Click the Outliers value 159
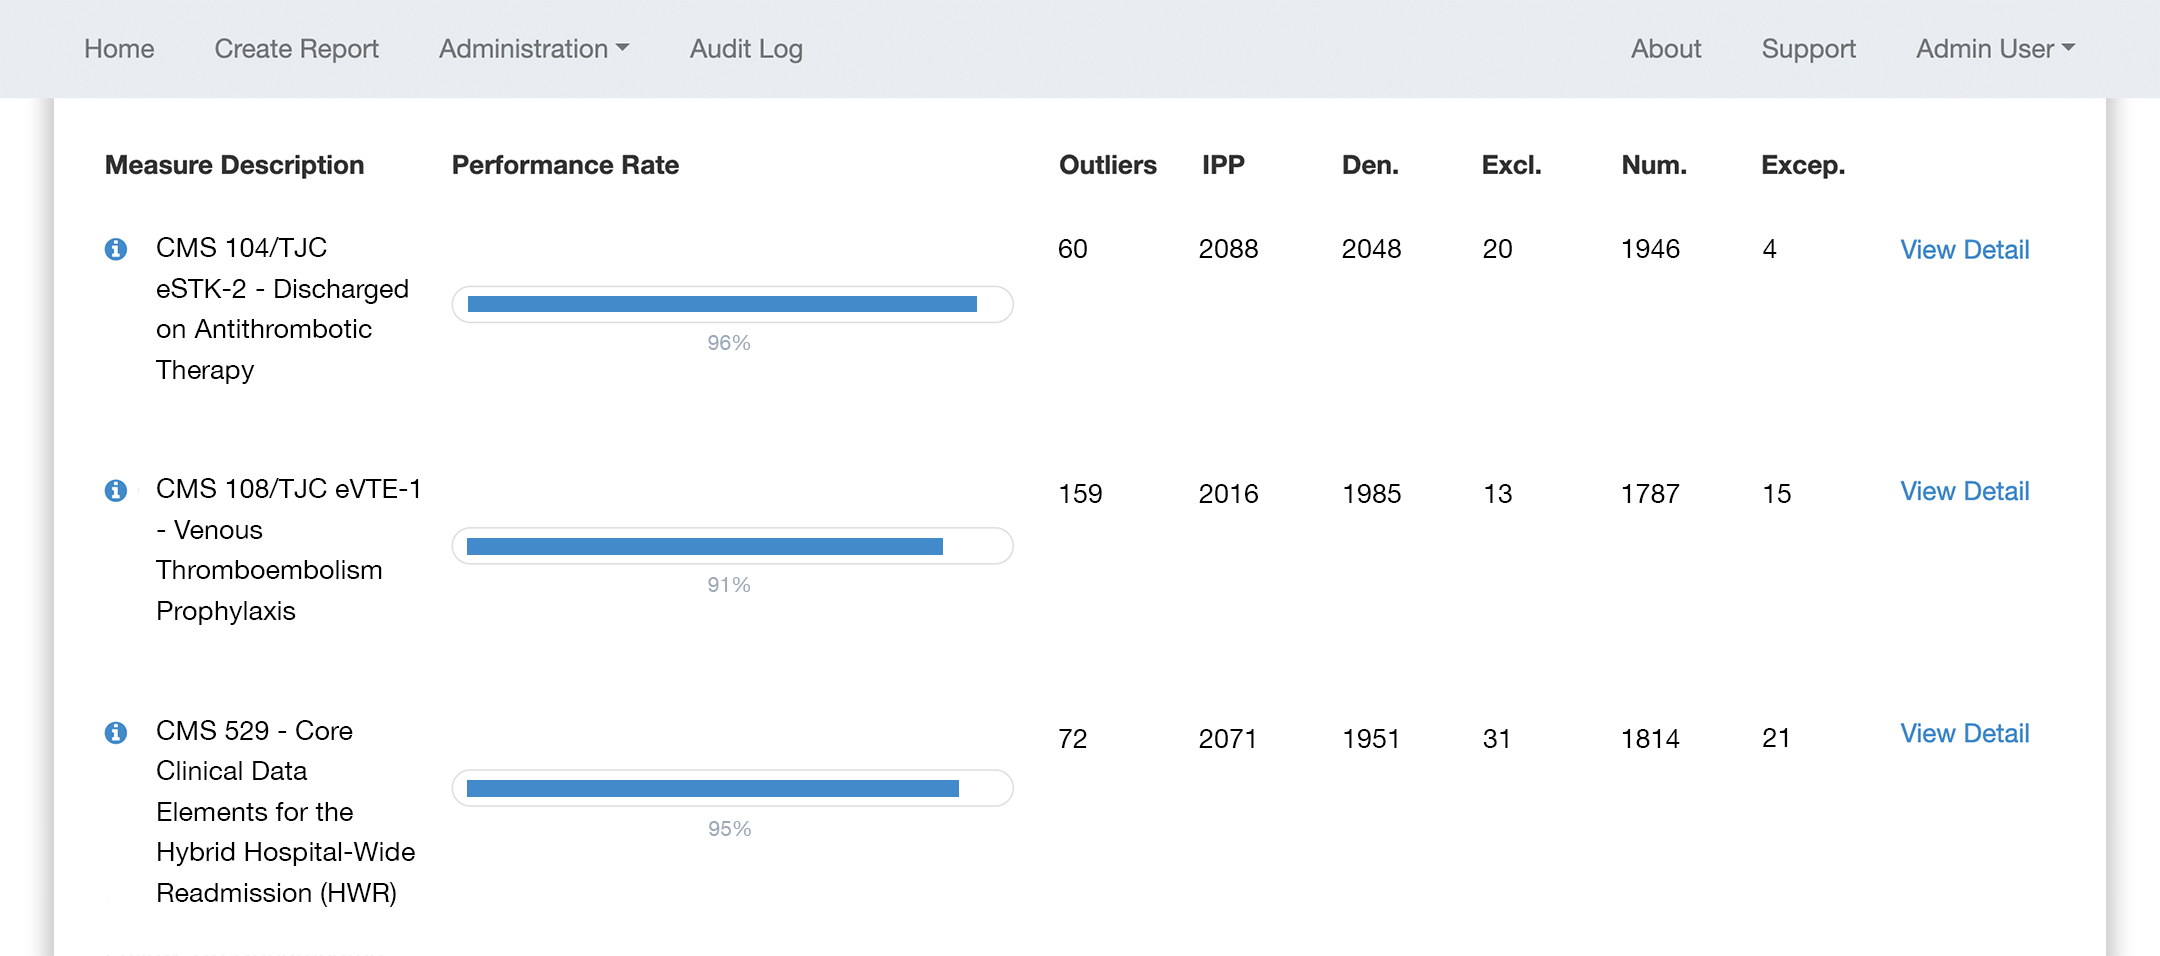 tap(1080, 494)
